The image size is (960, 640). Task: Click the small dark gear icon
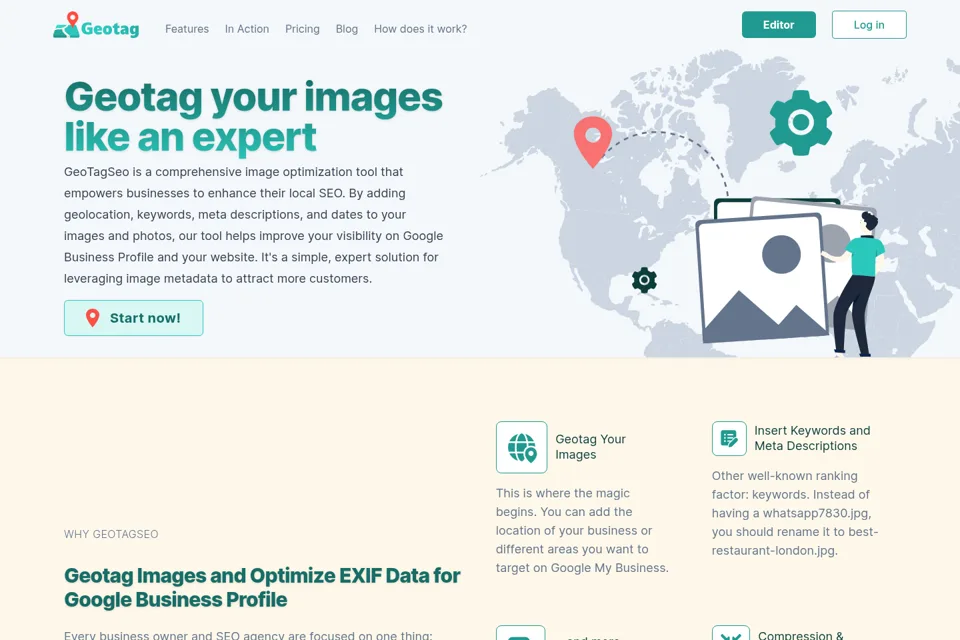[x=644, y=280]
